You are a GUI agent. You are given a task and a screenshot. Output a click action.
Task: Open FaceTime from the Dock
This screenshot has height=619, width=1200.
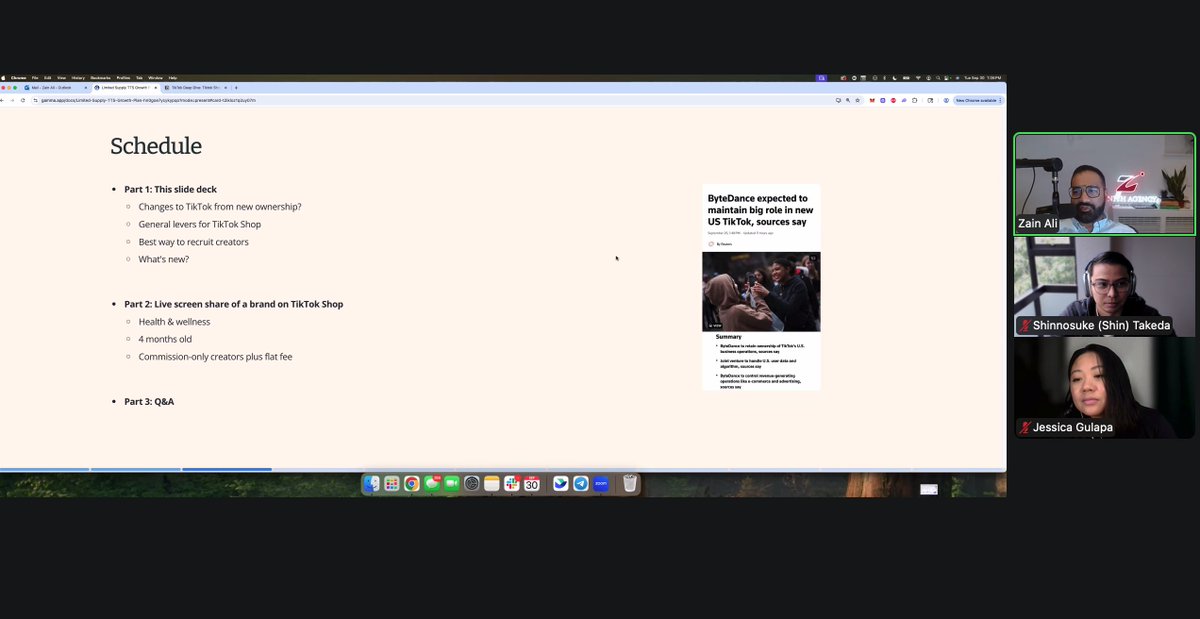452,484
